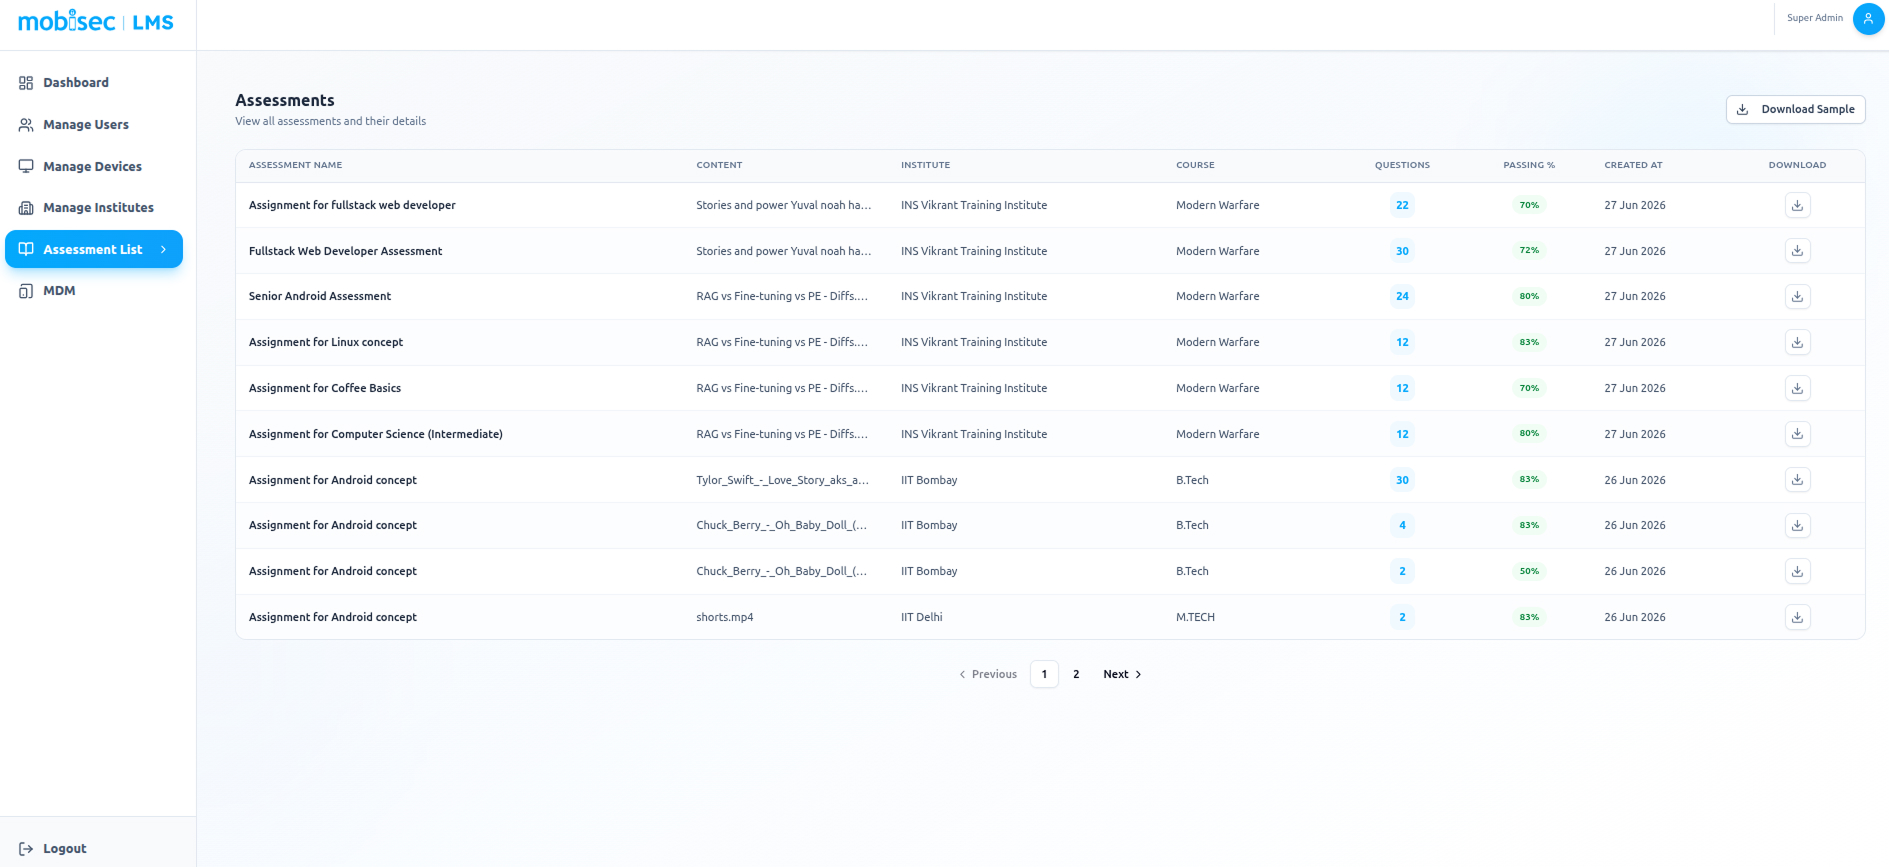This screenshot has height=867, width=1889.
Task: Click the Fullstack Web Developer Assessment name
Action: tap(345, 251)
